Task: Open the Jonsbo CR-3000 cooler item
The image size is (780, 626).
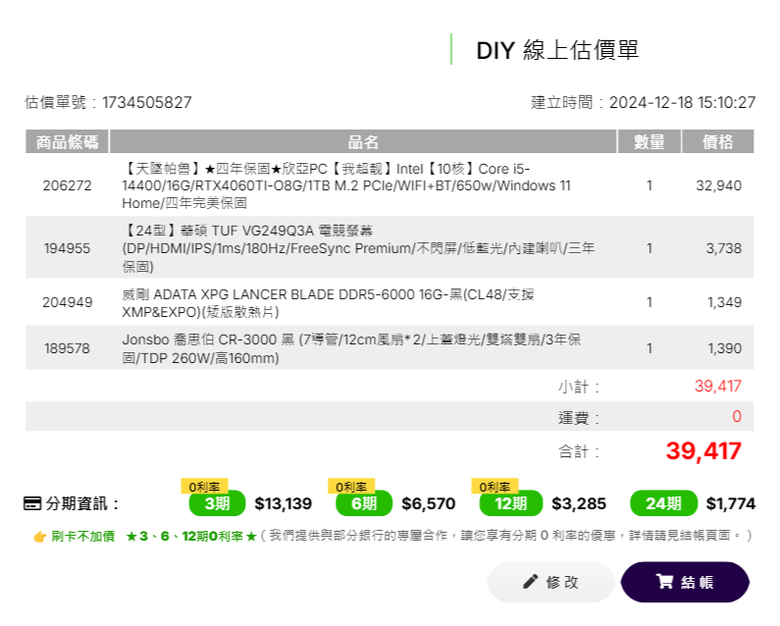Action: point(351,348)
